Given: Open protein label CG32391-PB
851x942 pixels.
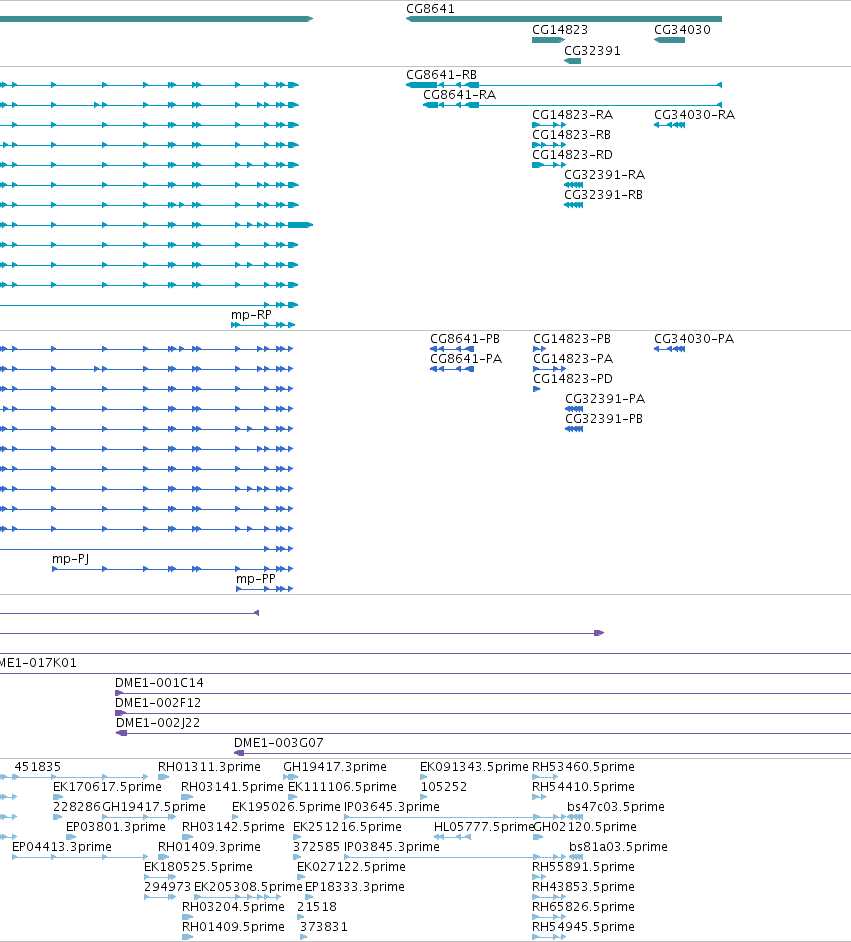Looking at the screenshot, I should (x=604, y=419).
